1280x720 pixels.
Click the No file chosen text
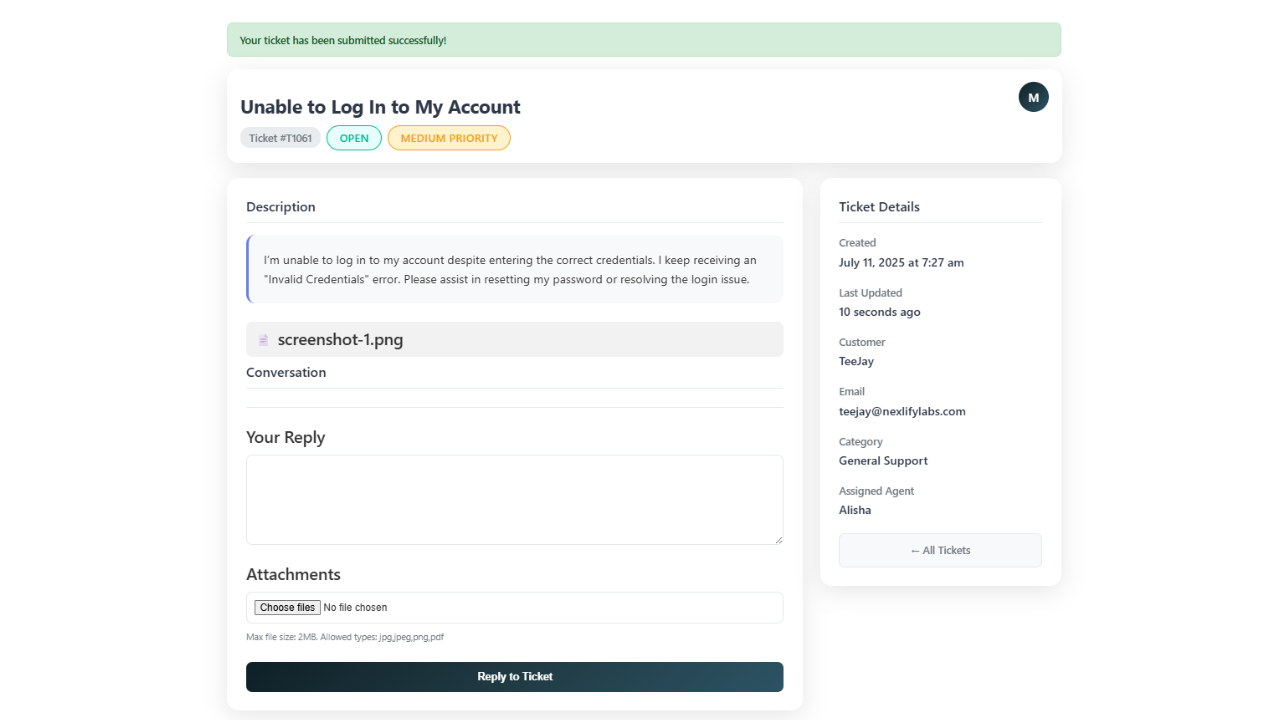pos(355,608)
